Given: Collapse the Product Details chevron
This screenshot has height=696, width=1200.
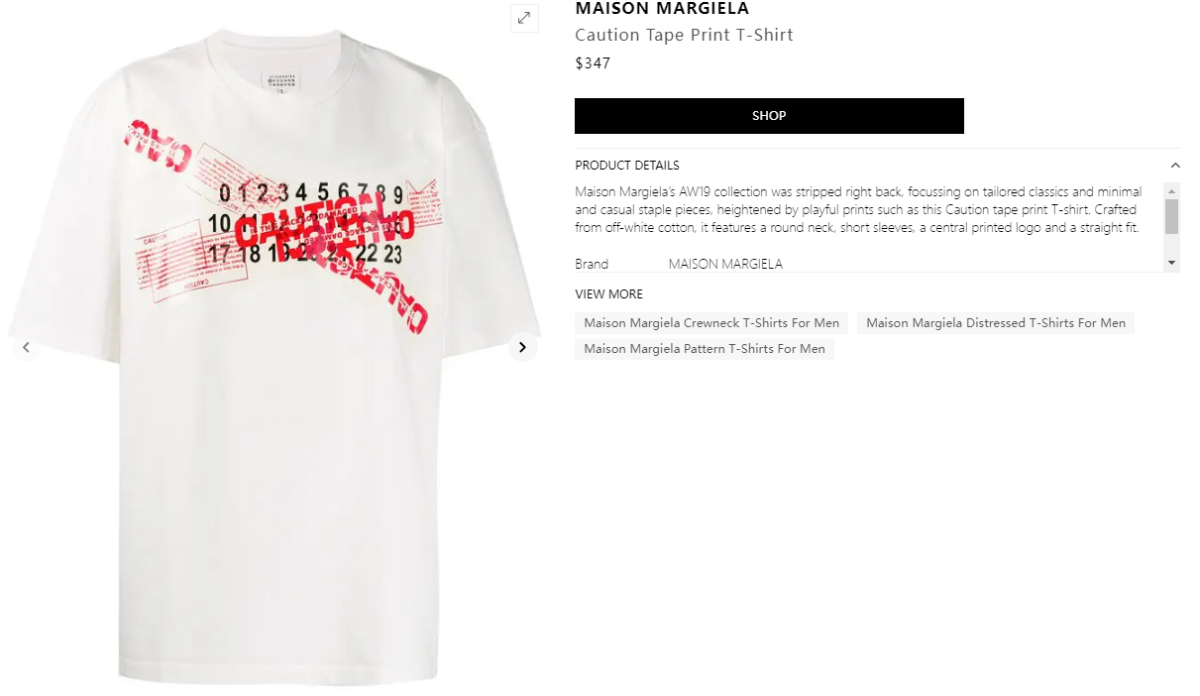Looking at the screenshot, I should pyautogui.click(x=1175, y=166).
